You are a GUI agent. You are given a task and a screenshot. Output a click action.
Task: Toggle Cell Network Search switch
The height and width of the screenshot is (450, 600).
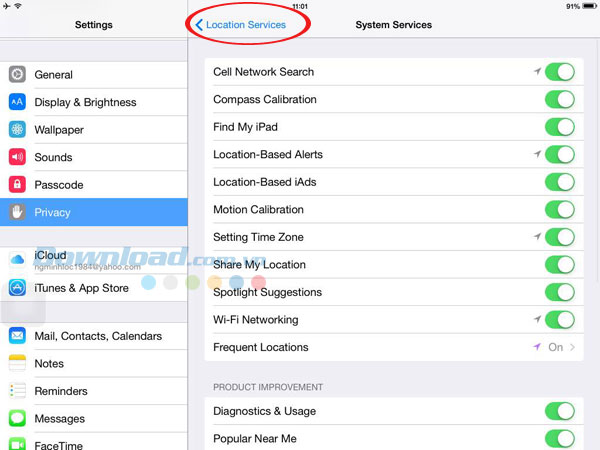(560, 72)
